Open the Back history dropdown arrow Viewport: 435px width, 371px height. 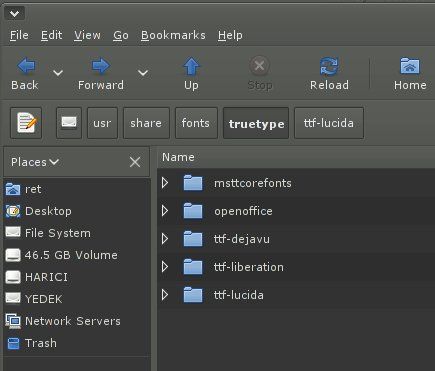coord(58,73)
